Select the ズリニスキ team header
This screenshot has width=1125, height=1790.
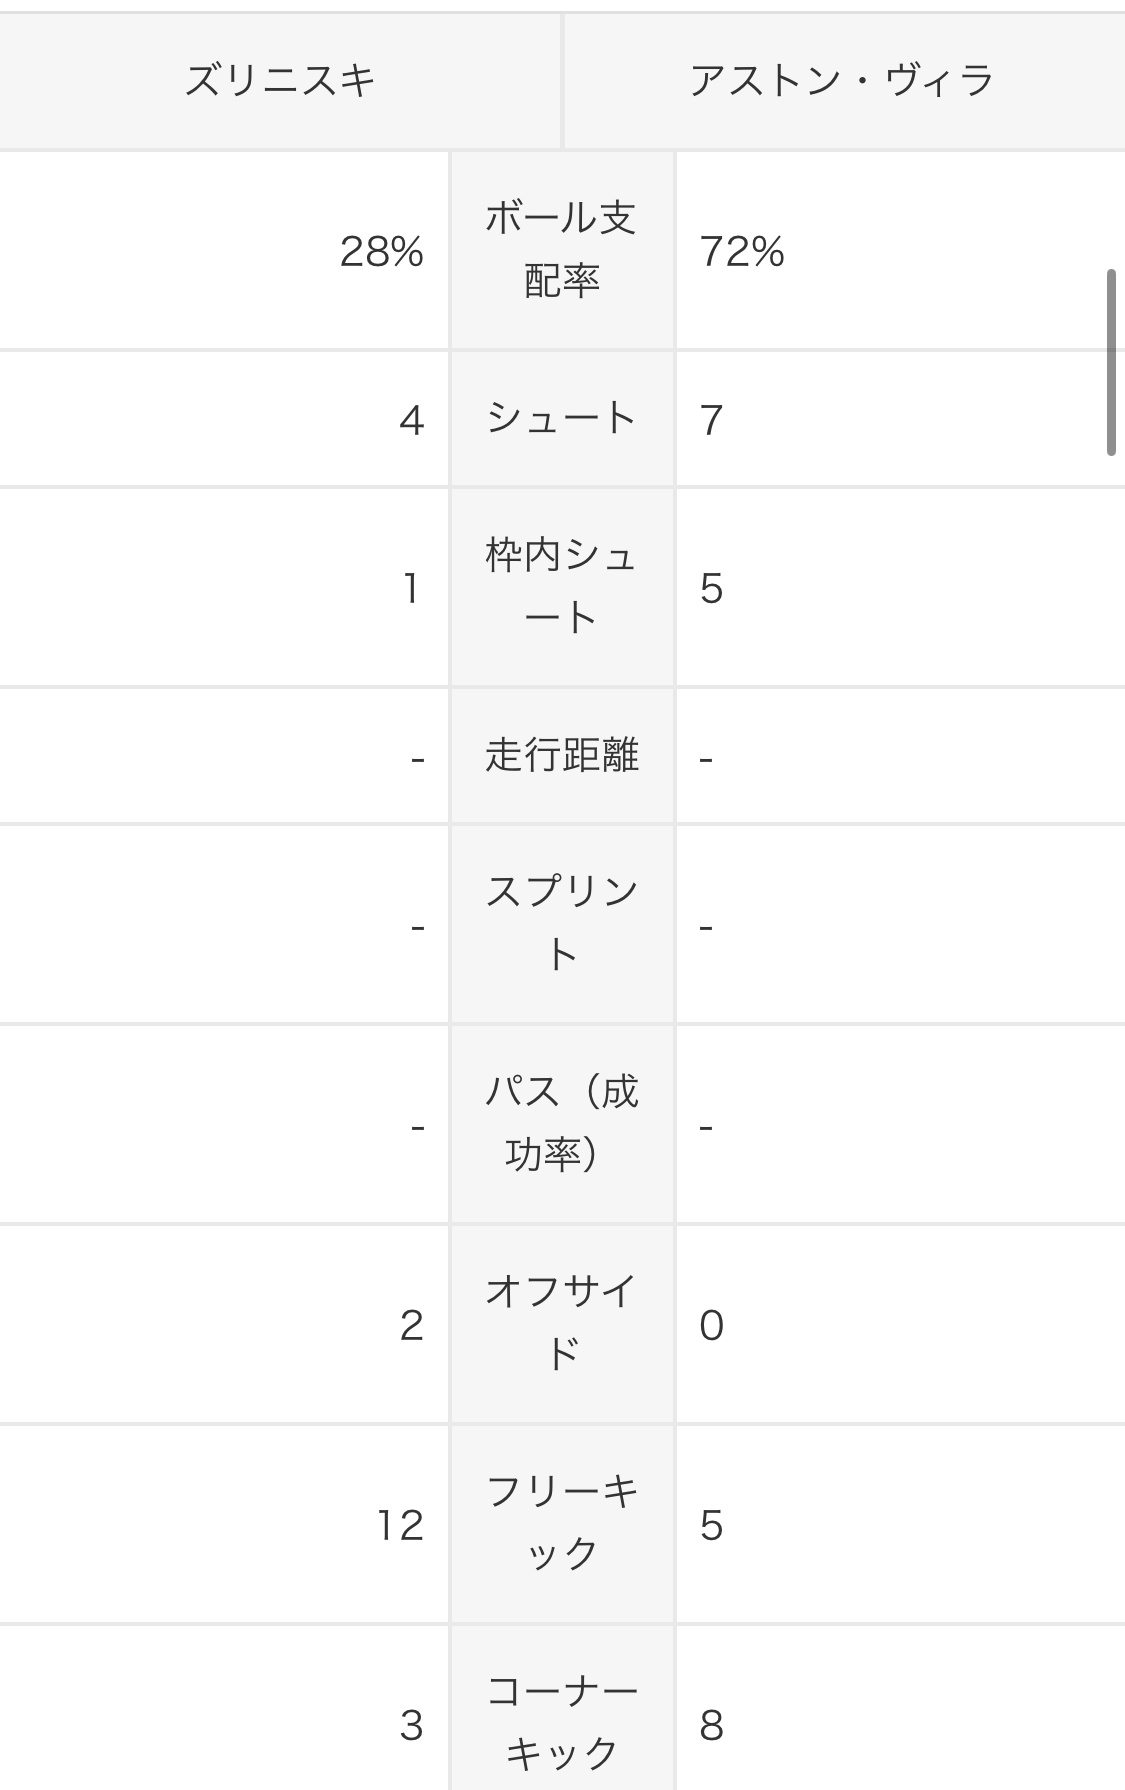coord(280,81)
